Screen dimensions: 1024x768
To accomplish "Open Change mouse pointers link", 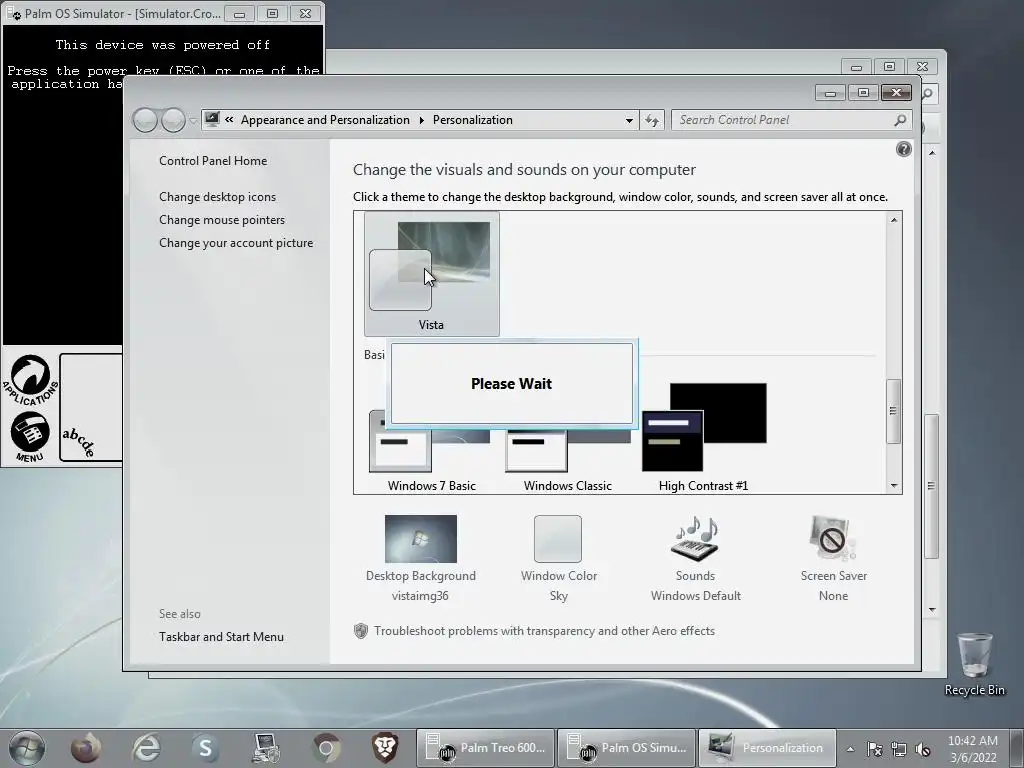I will 222,219.
